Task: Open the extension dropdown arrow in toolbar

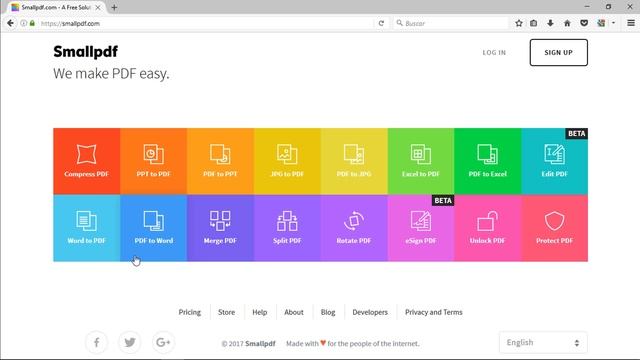Action: point(613,23)
